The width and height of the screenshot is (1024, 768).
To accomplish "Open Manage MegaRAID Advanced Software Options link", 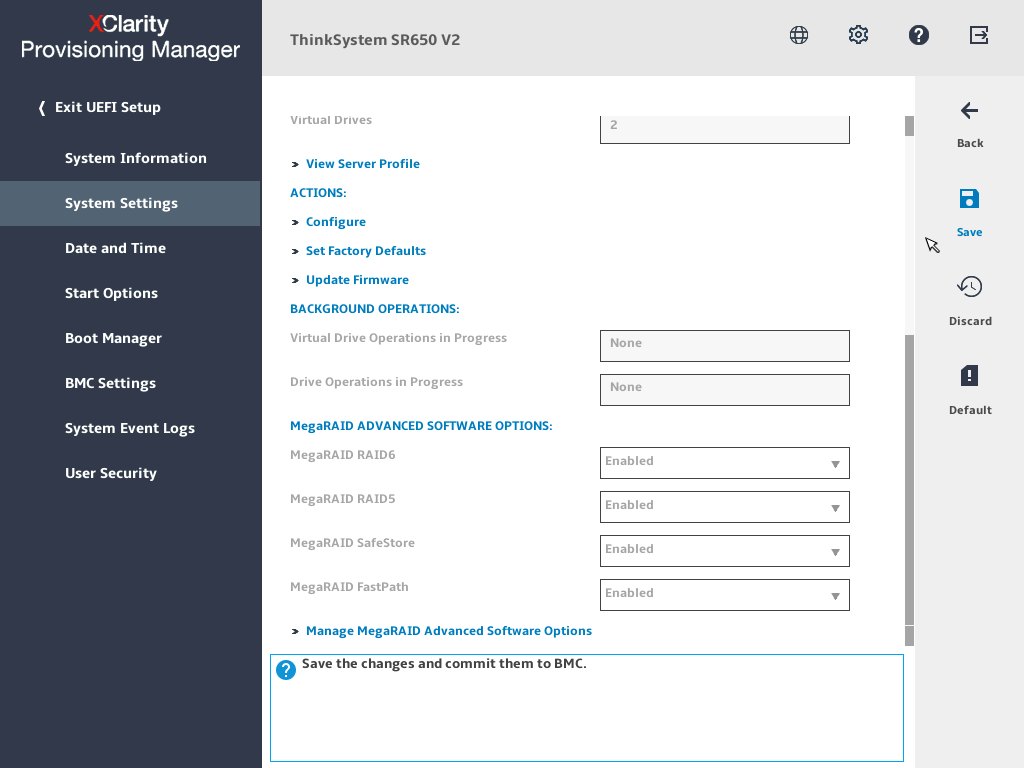I will tap(449, 631).
